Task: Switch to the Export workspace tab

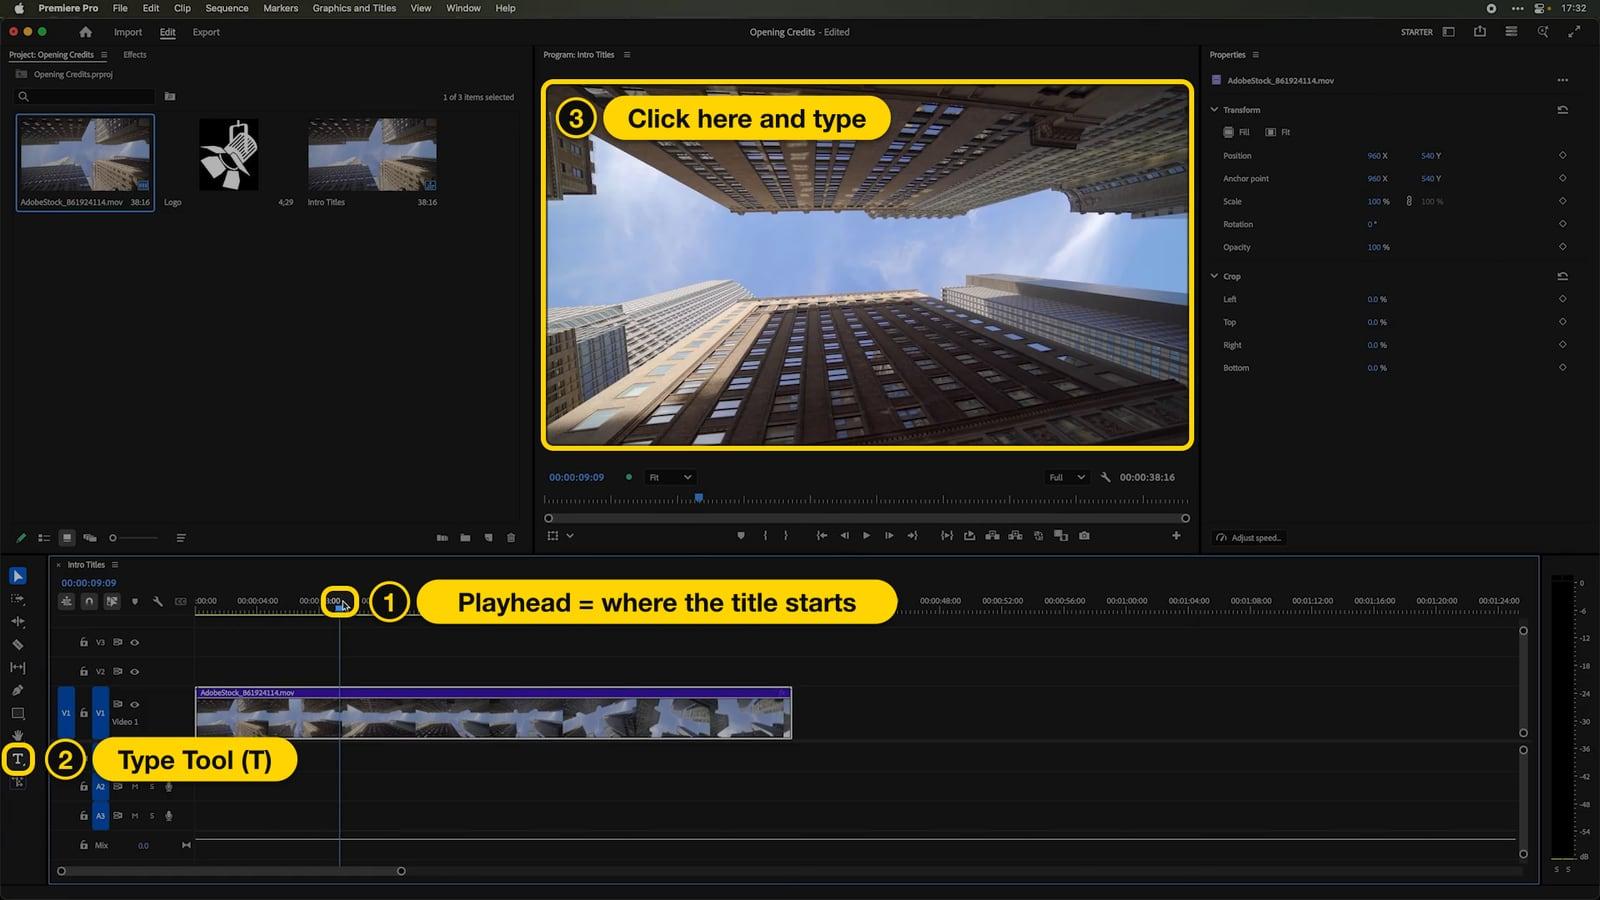Action: click(206, 32)
